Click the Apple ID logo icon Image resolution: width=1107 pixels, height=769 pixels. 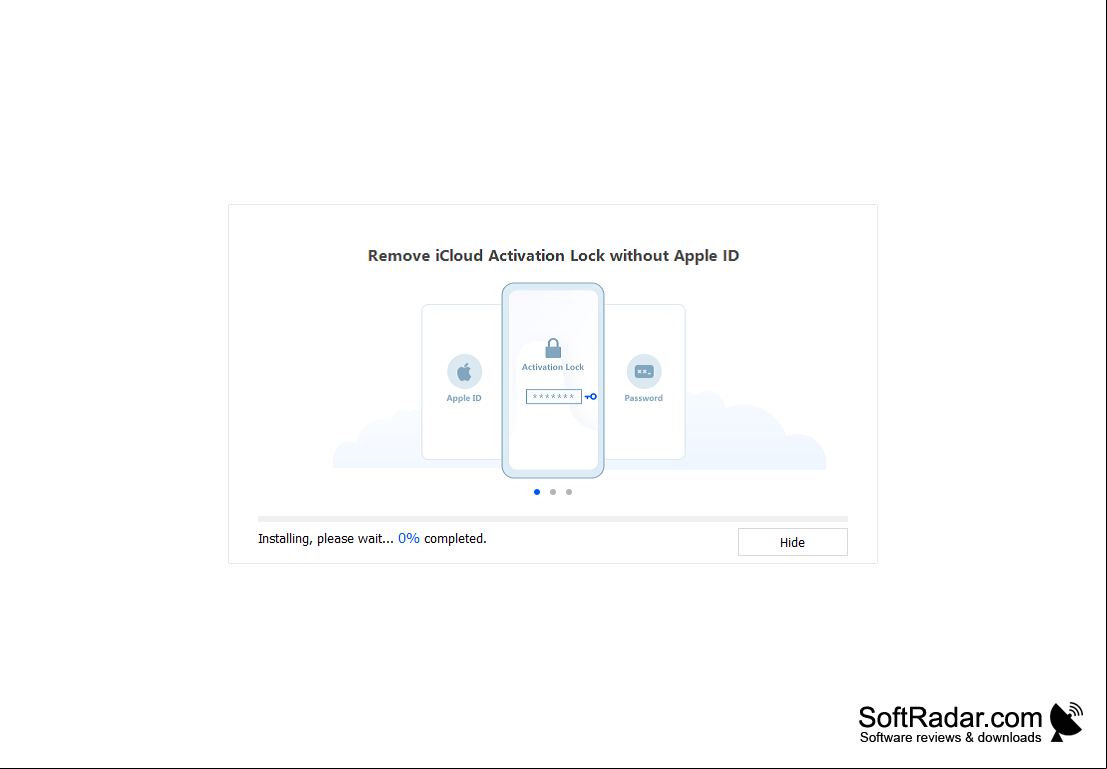464,371
